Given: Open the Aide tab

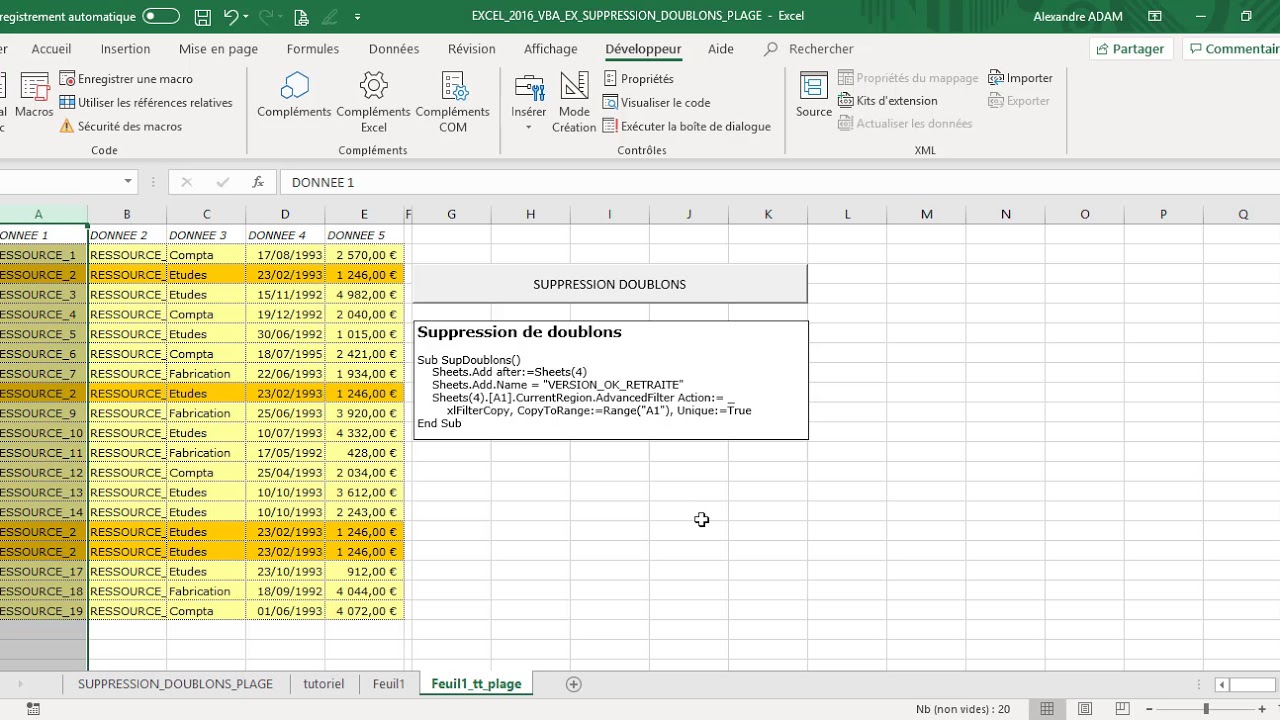Looking at the screenshot, I should click(x=721, y=49).
